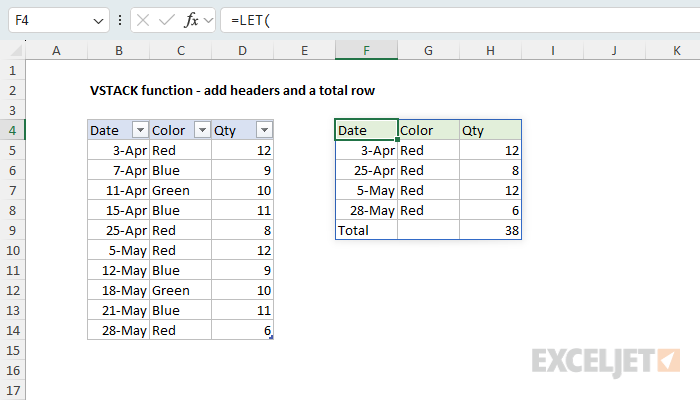700x400 pixels.
Task: Select row 4 header
Action: pyautogui.click(x=12, y=130)
